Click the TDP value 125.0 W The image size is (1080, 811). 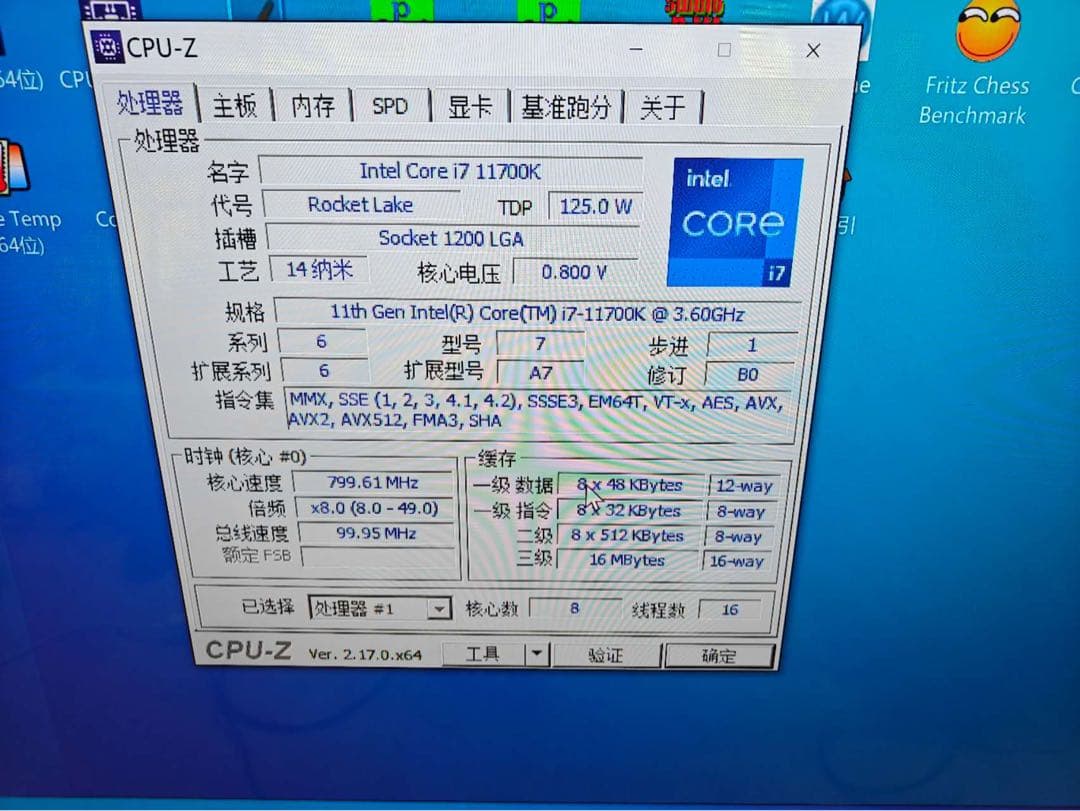[595, 206]
